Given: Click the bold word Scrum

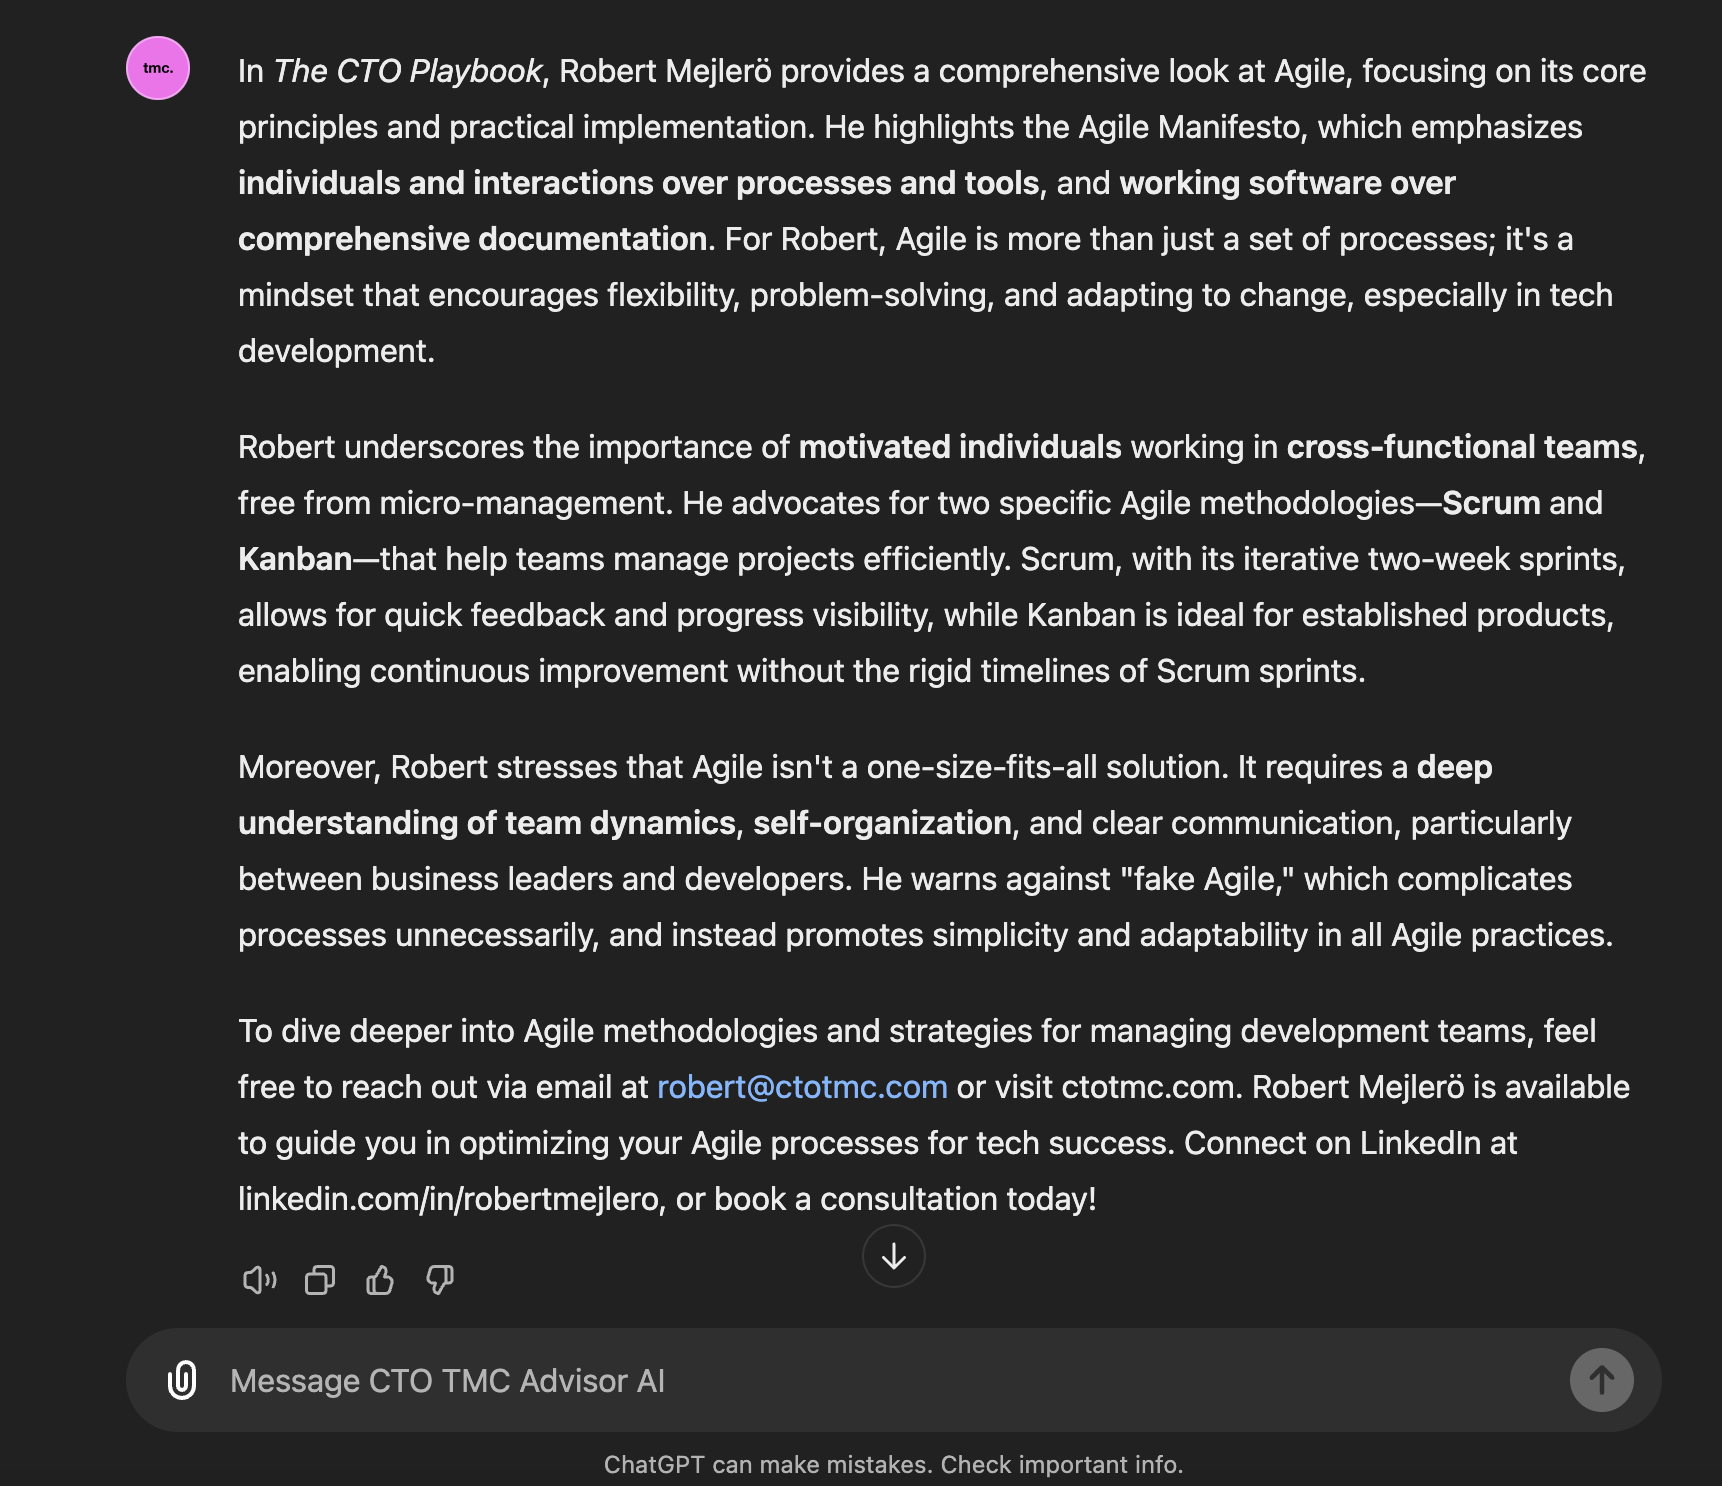Looking at the screenshot, I should pos(1491,503).
